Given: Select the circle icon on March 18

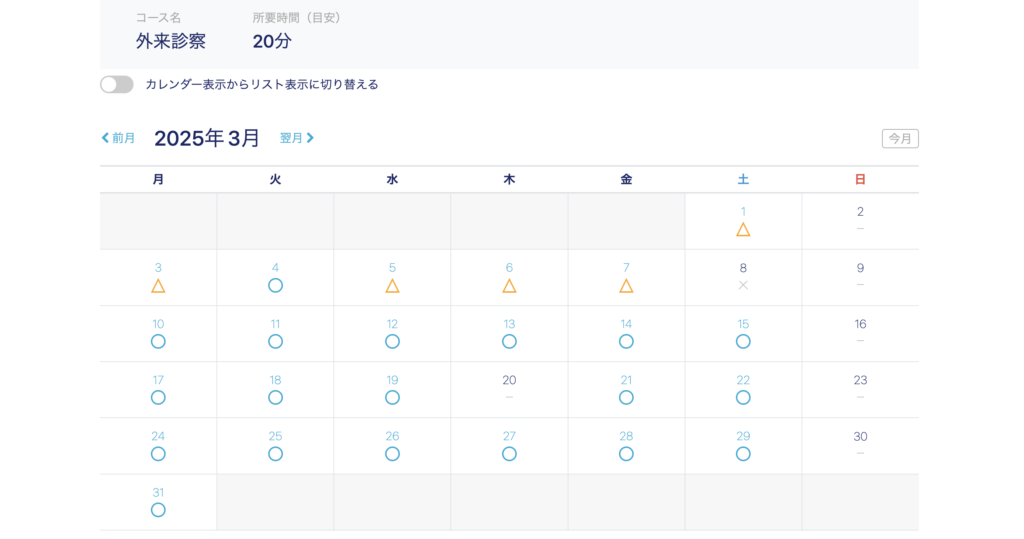Looking at the screenshot, I should [275, 398].
